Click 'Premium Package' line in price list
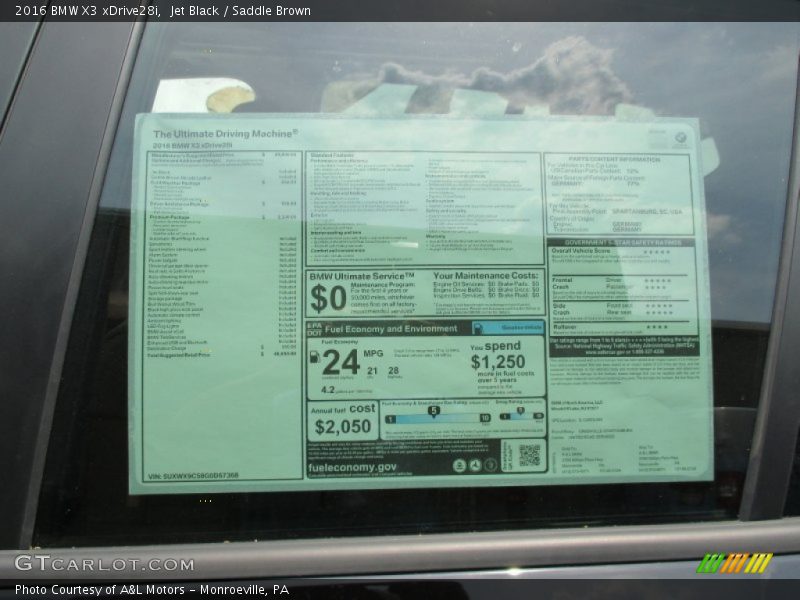 (x=223, y=217)
